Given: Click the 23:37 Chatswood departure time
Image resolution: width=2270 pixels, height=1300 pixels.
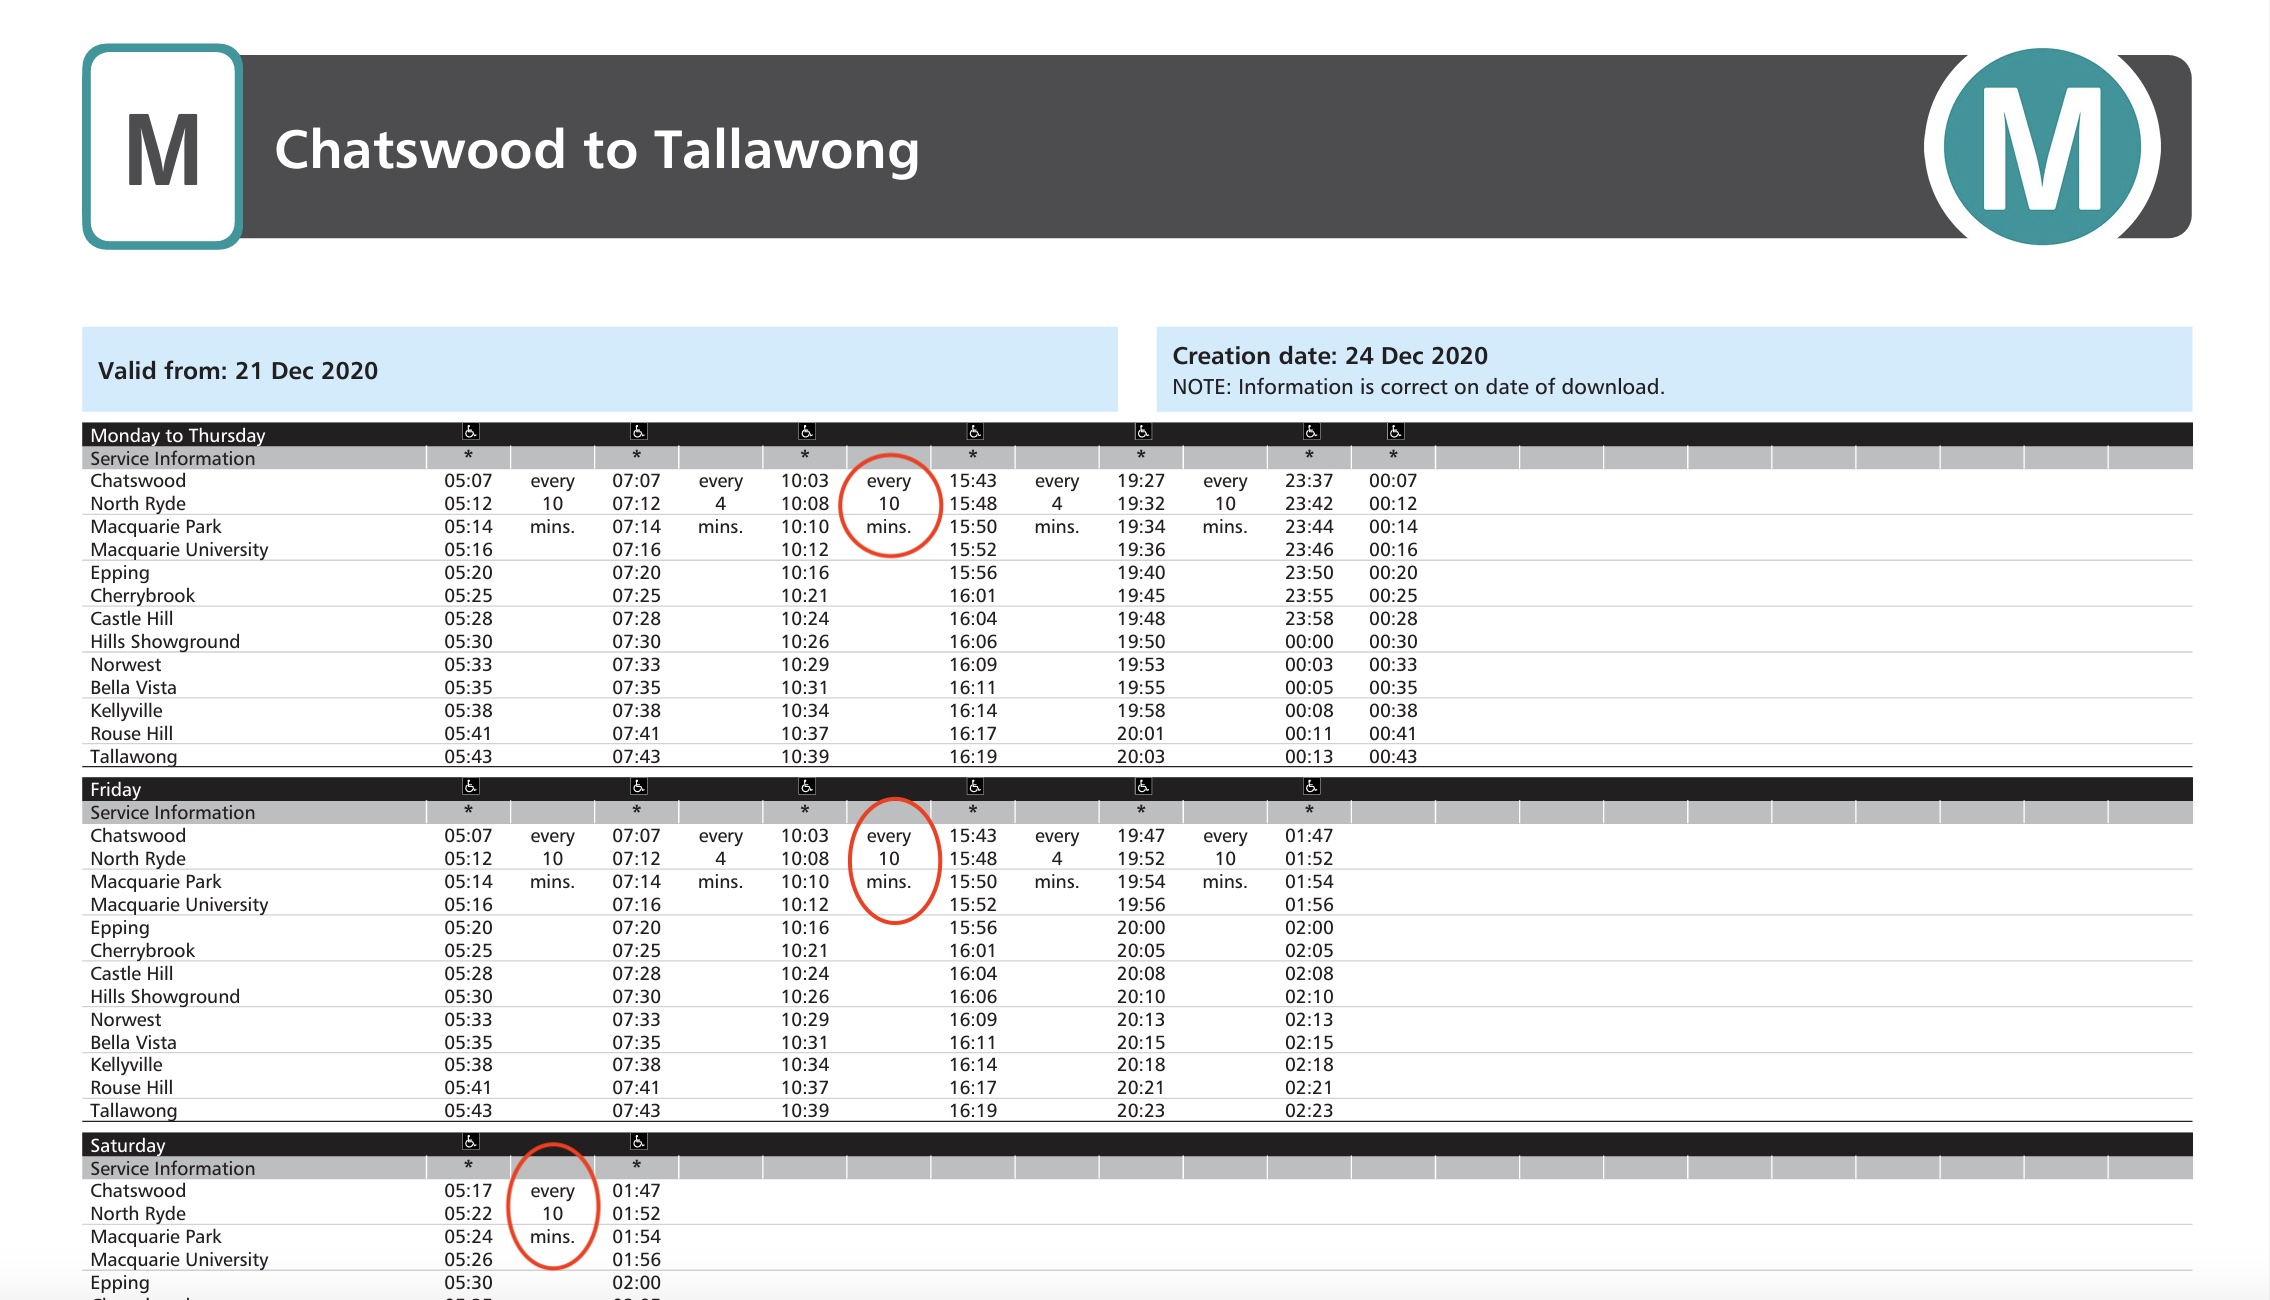Looking at the screenshot, I should click(1309, 481).
